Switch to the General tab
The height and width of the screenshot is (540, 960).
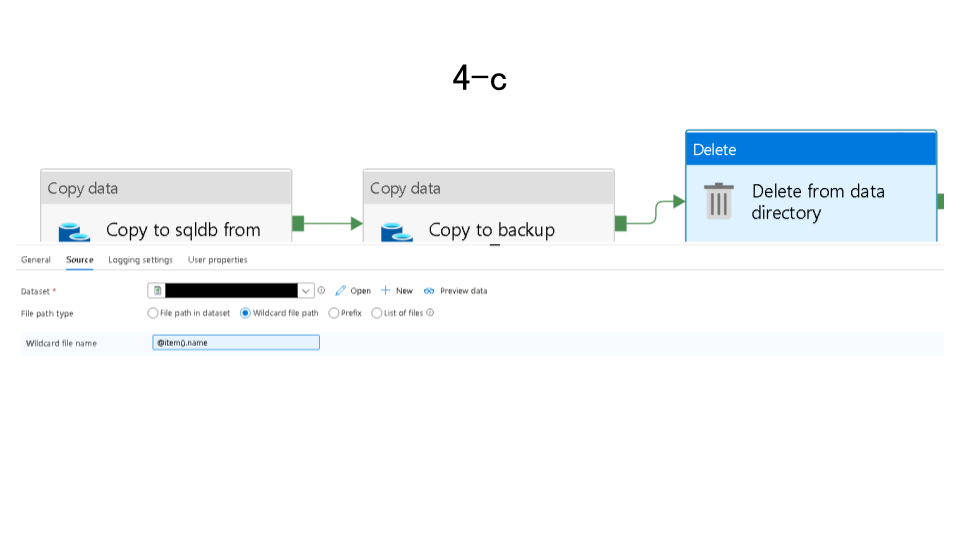point(36,260)
